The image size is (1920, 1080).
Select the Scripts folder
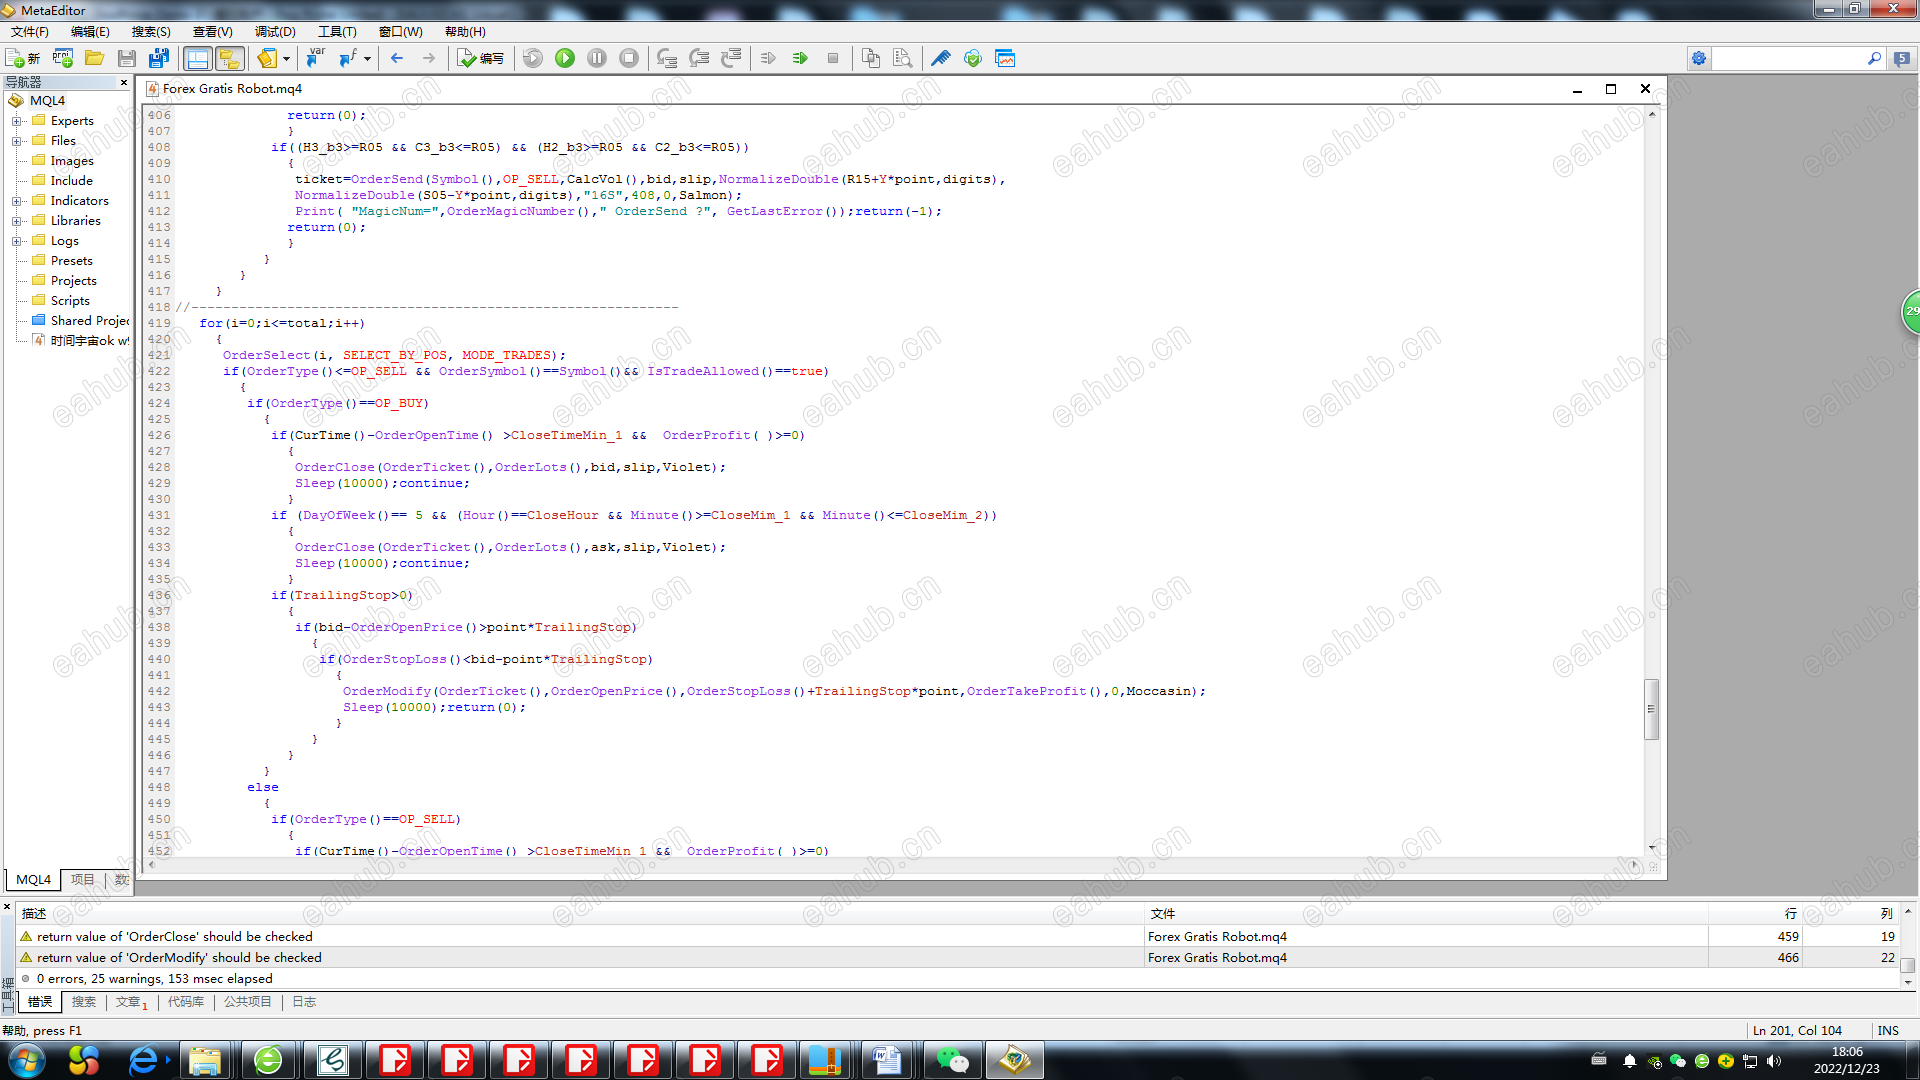70,301
